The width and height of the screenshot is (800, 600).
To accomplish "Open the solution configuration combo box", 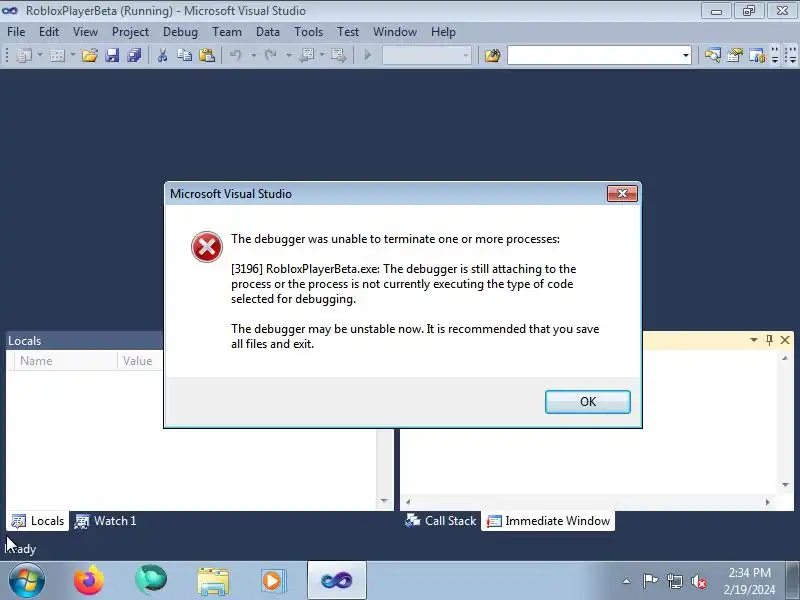I will point(427,55).
